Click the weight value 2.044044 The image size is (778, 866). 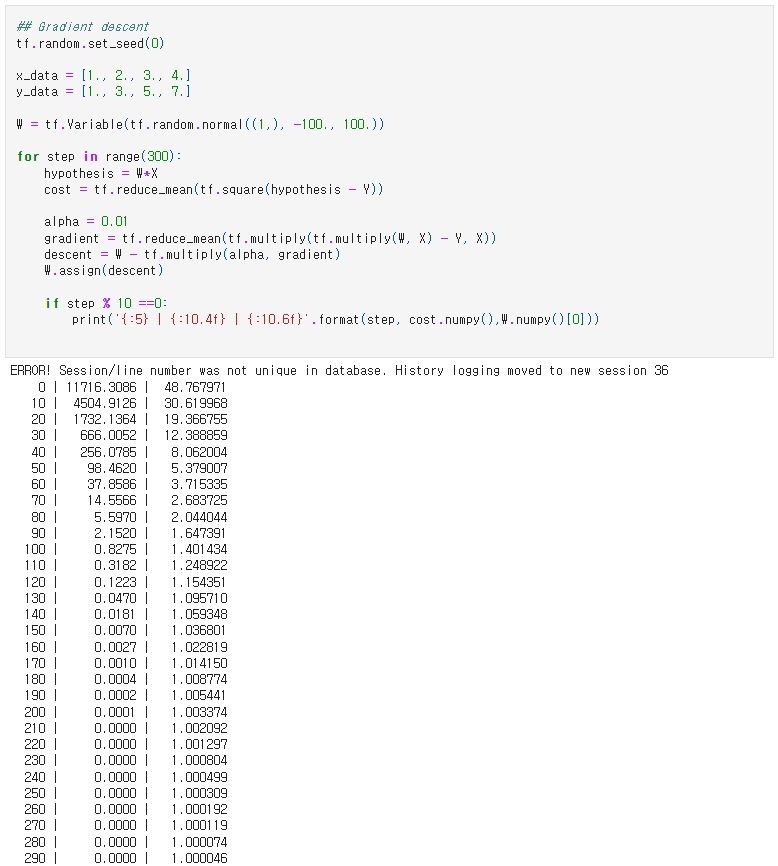click(199, 517)
